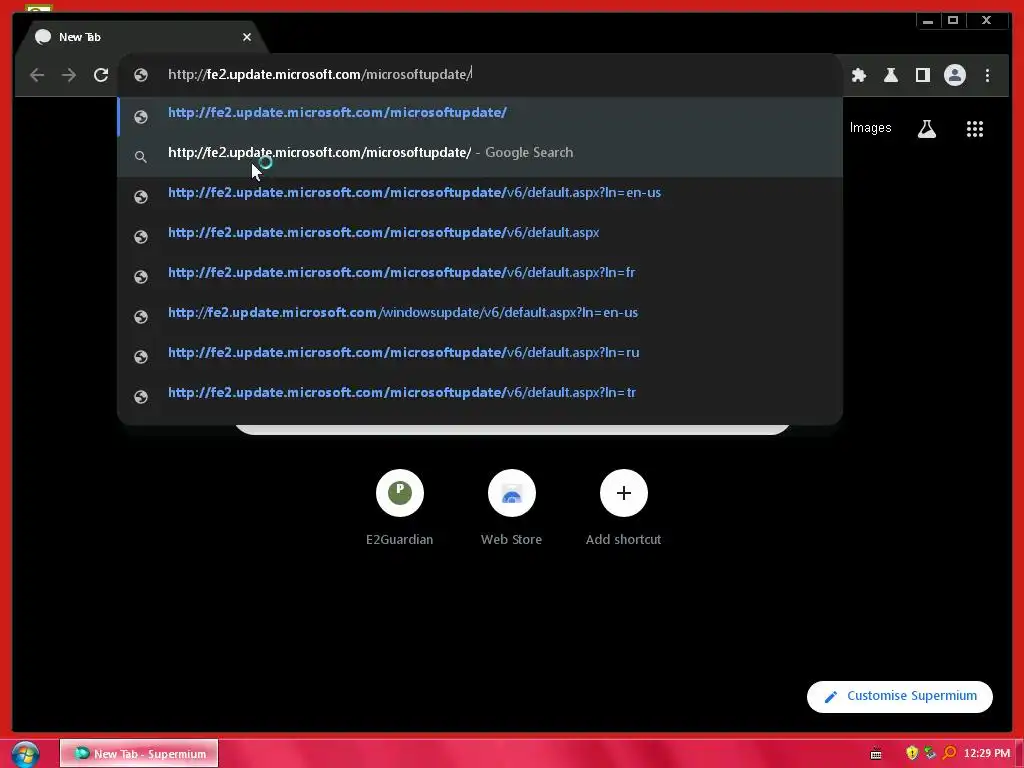This screenshot has height=768, width=1024.
Task: Click the globe icon beside the windowsupdate suggestion
Action: 140,316
